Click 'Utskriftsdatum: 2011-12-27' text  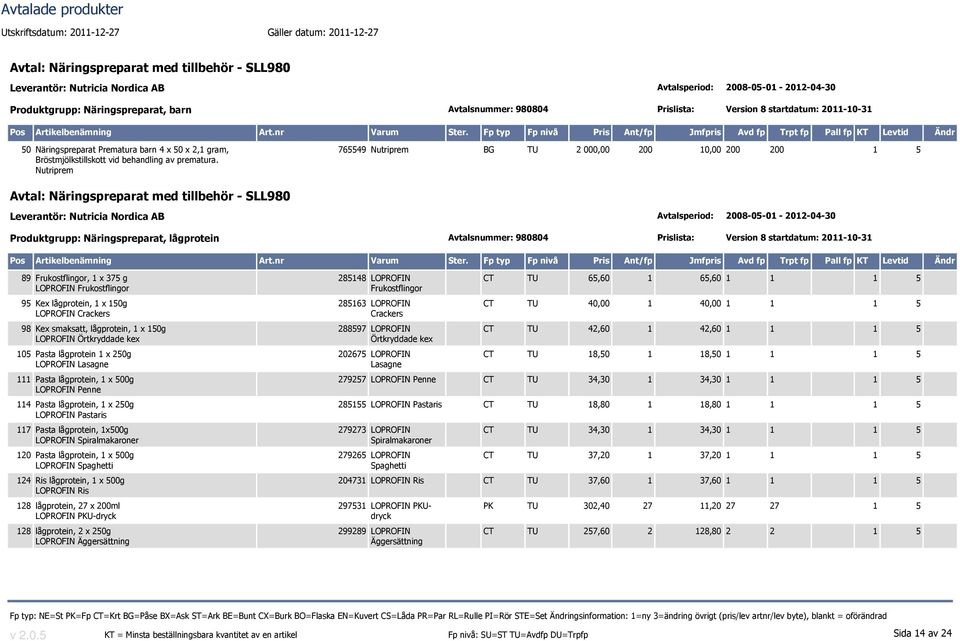(60, 32)
